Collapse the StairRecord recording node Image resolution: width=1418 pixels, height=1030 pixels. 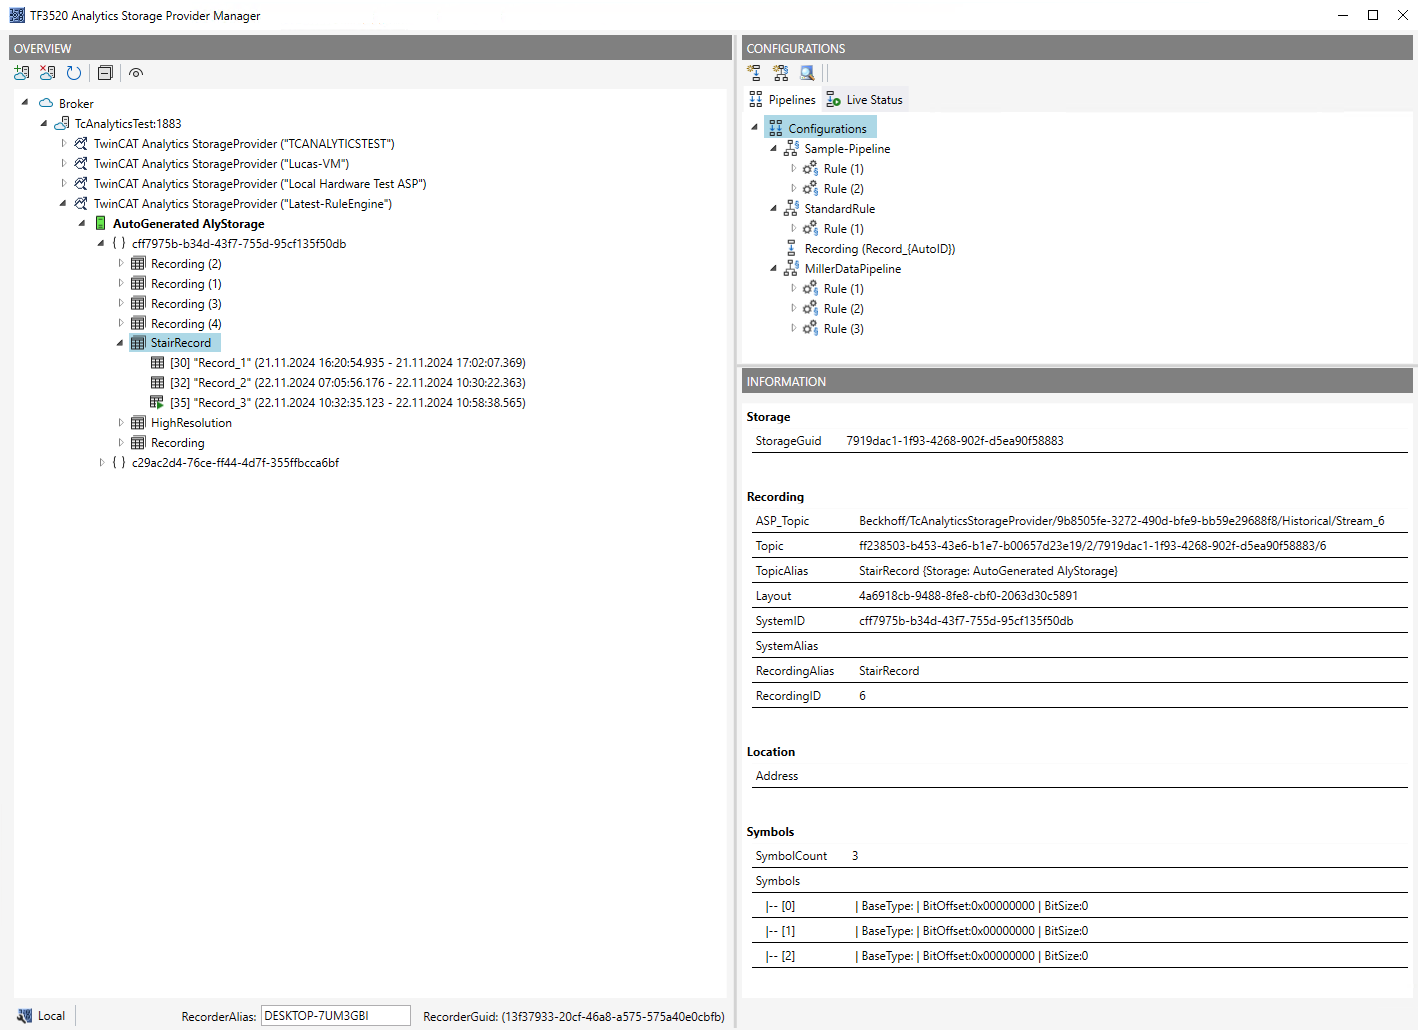tap(121, 343)
